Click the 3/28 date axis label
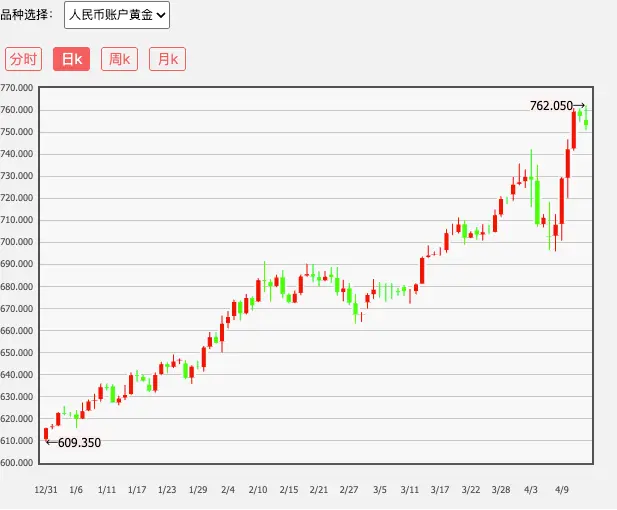The image size is (617, 510). pos(501,490)
